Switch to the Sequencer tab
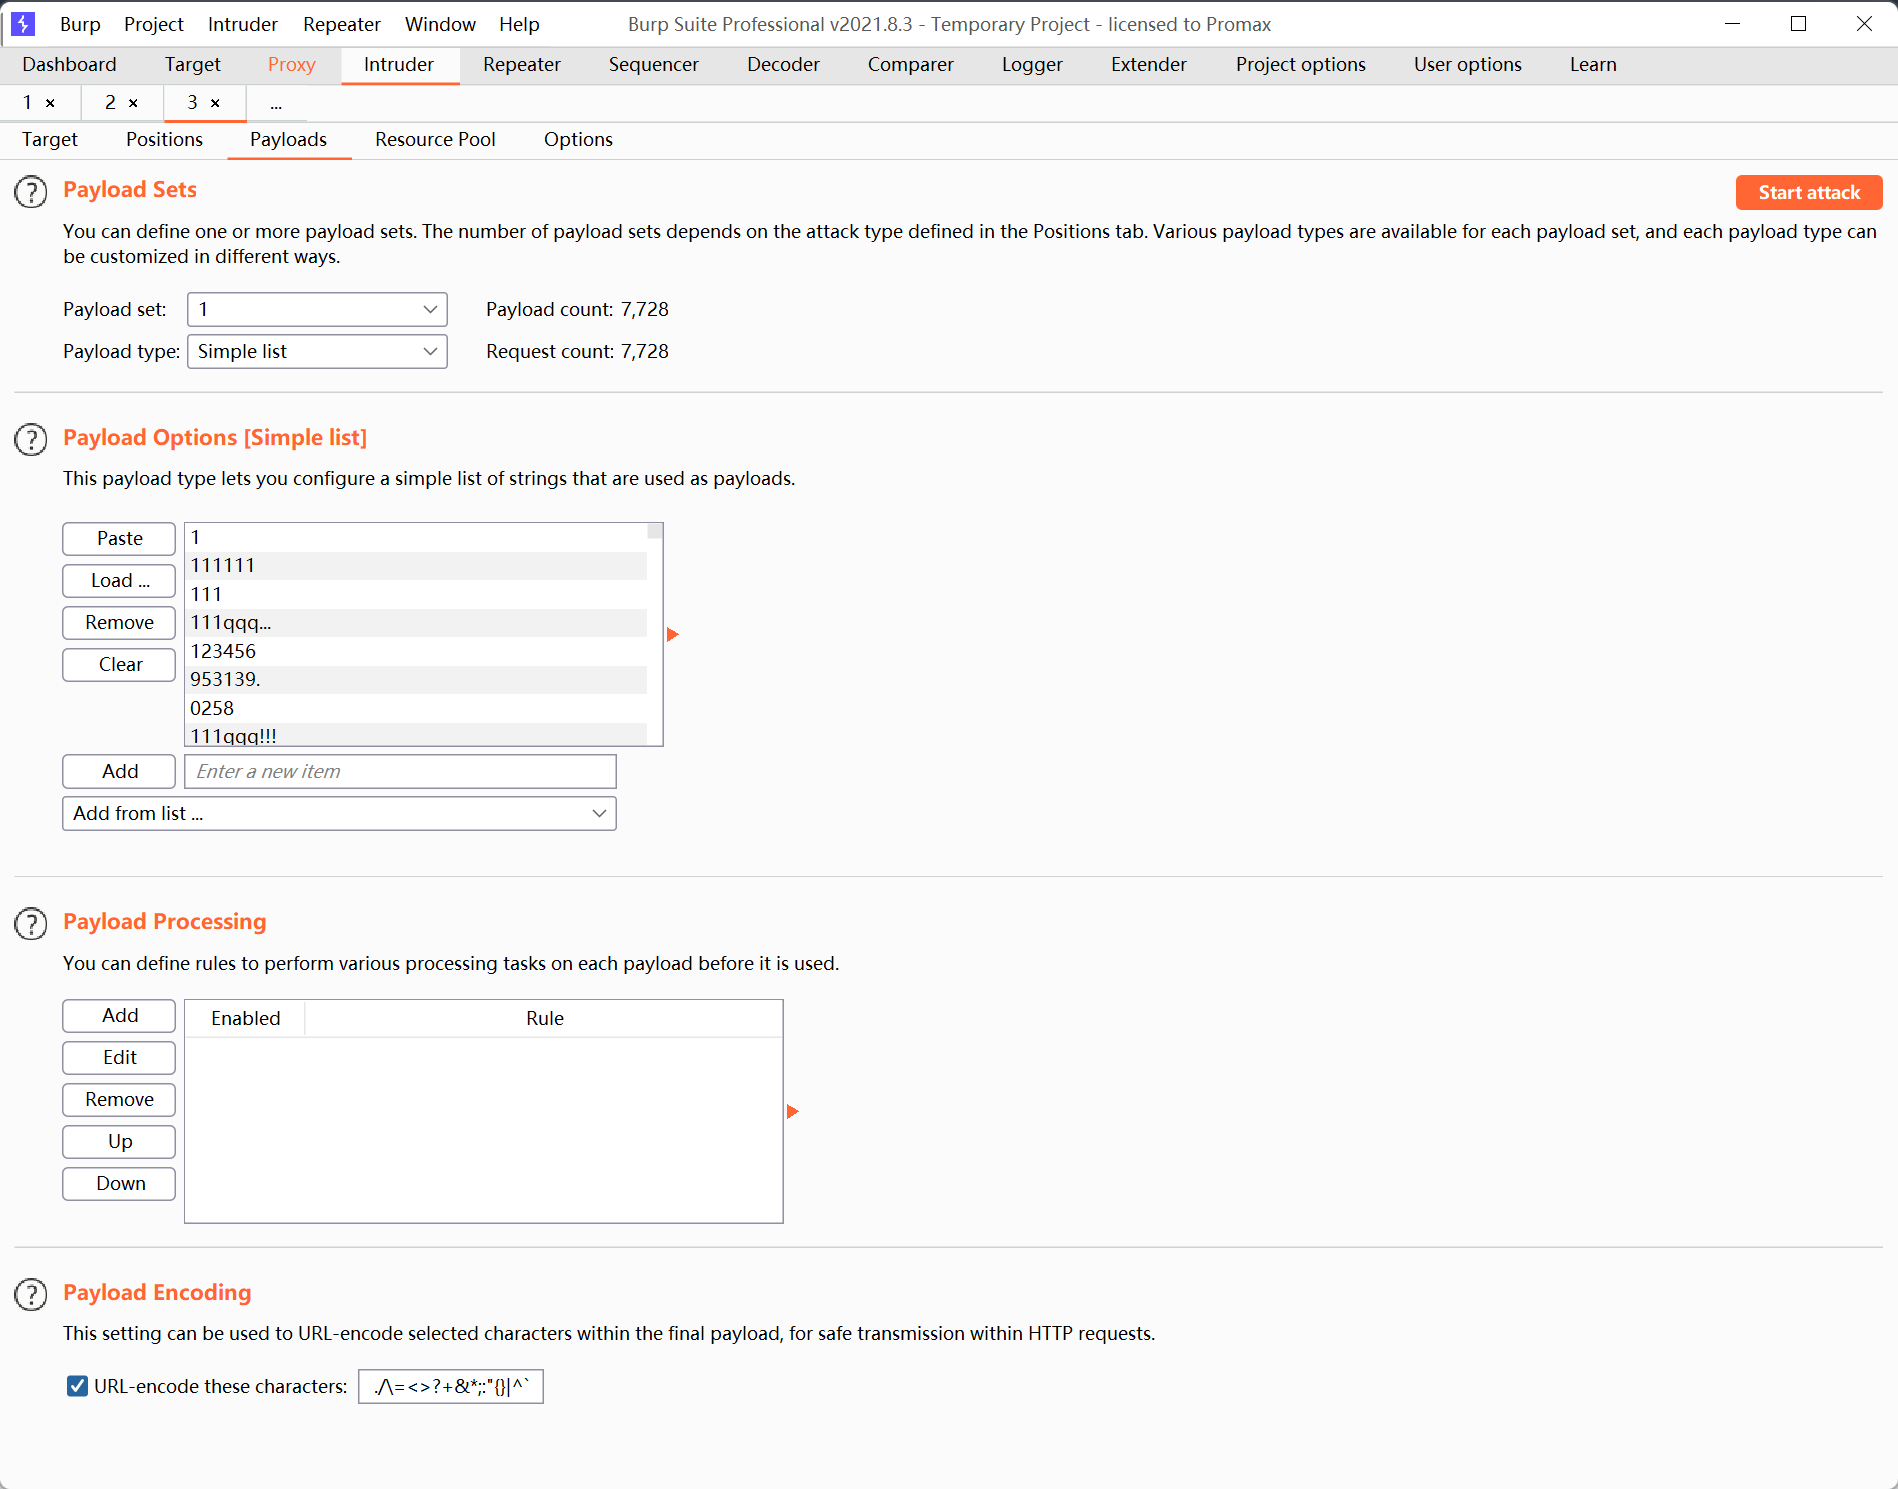Viewport: 1898px width, 1489px height. (653, 64)
